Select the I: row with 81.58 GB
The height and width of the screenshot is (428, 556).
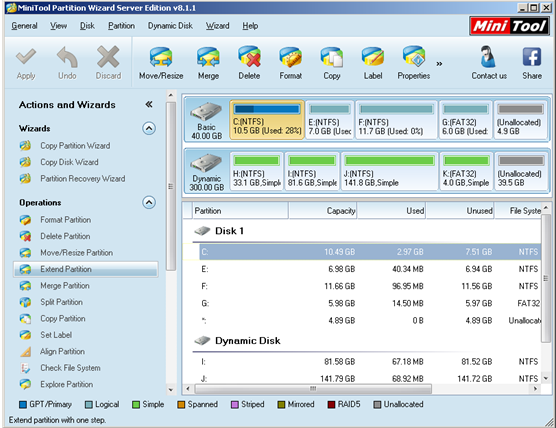pos(370,361)
